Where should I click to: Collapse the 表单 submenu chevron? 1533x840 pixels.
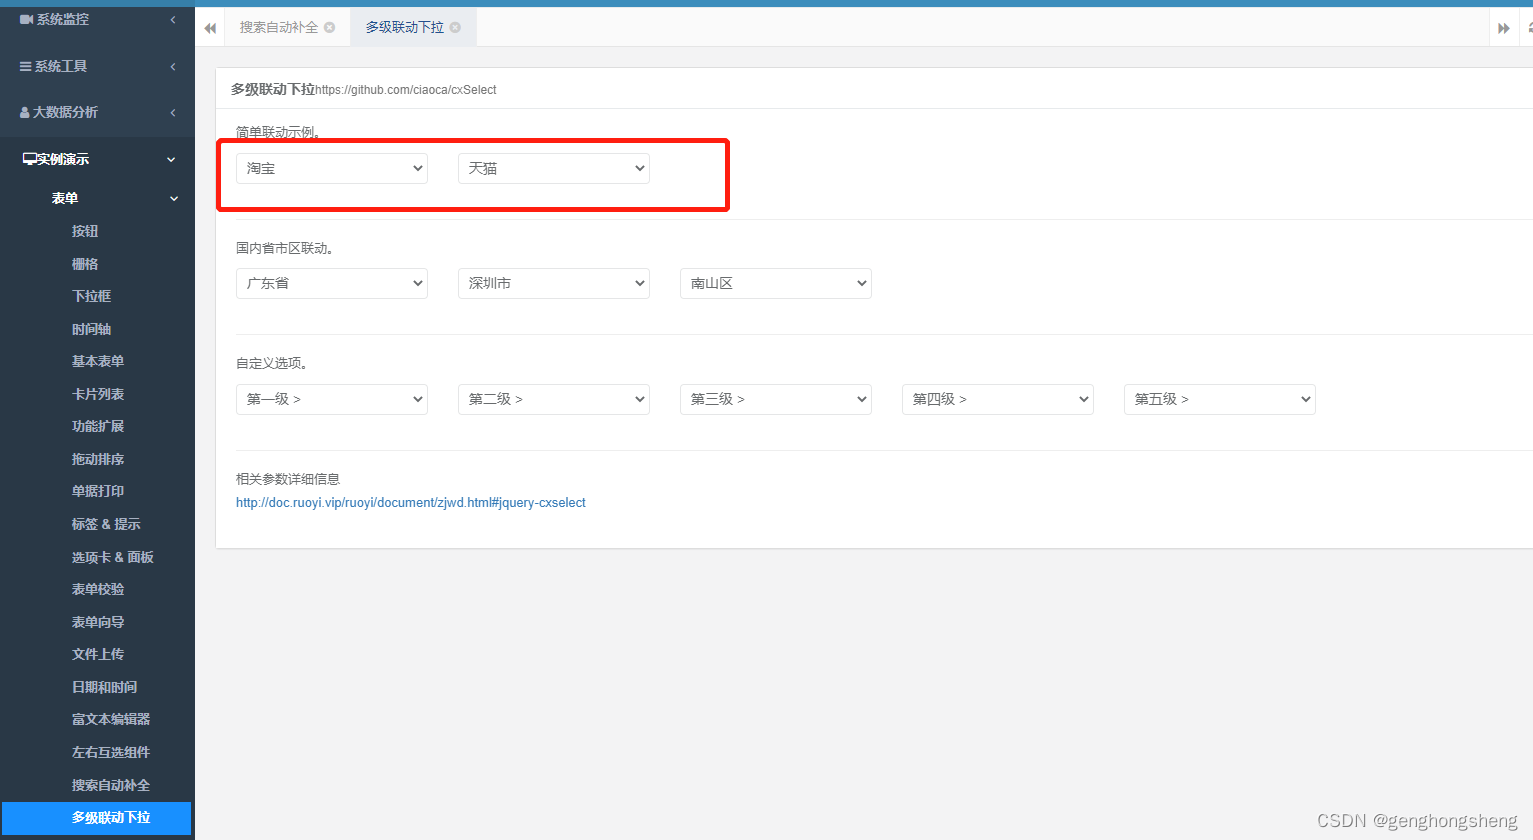coord(173,197)
